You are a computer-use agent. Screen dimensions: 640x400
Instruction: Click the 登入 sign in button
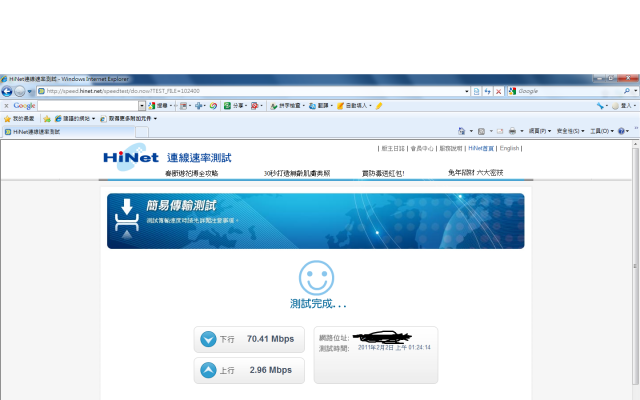click(623, 106)
